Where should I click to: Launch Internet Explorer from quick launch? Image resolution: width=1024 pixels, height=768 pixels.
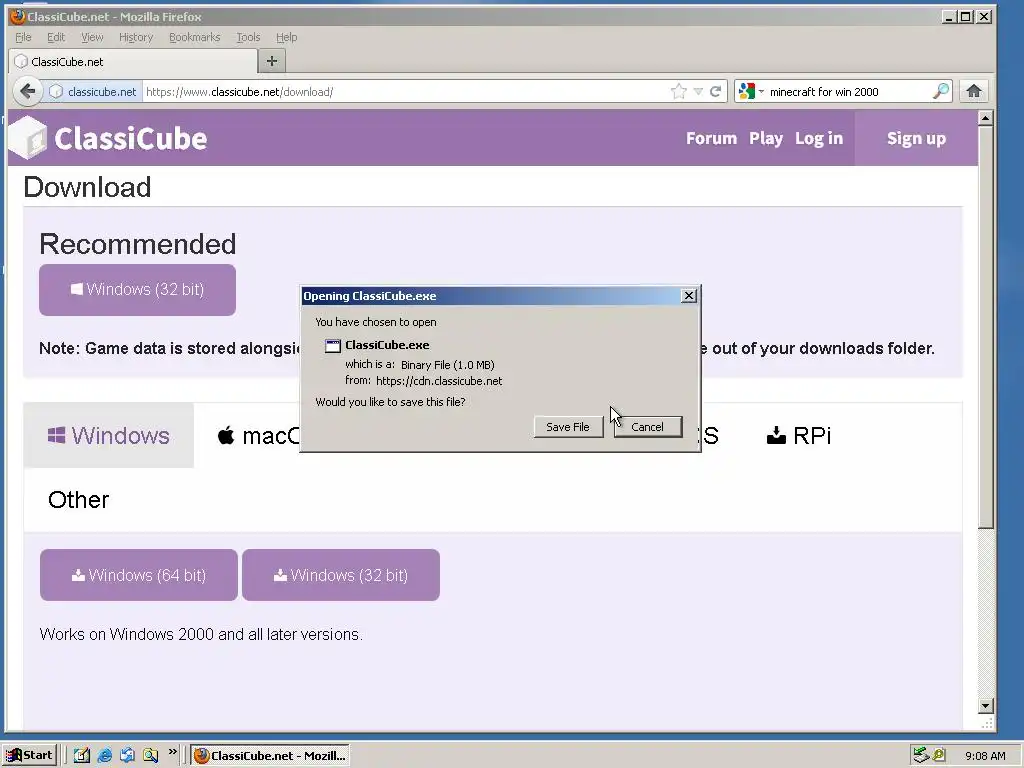(104, 756)
